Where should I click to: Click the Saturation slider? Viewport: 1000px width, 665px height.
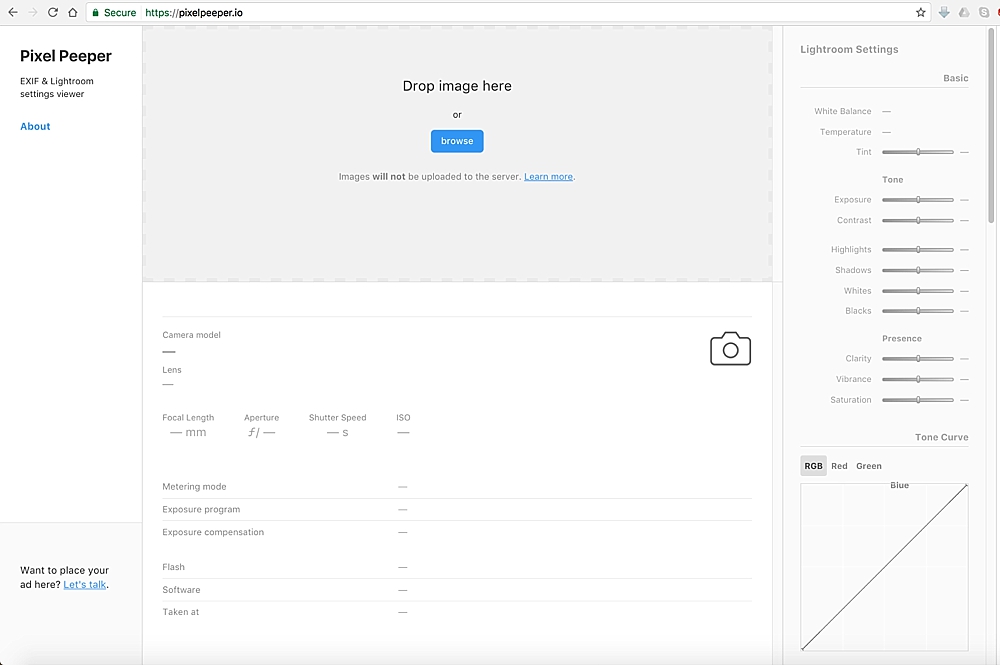point(918,400)
